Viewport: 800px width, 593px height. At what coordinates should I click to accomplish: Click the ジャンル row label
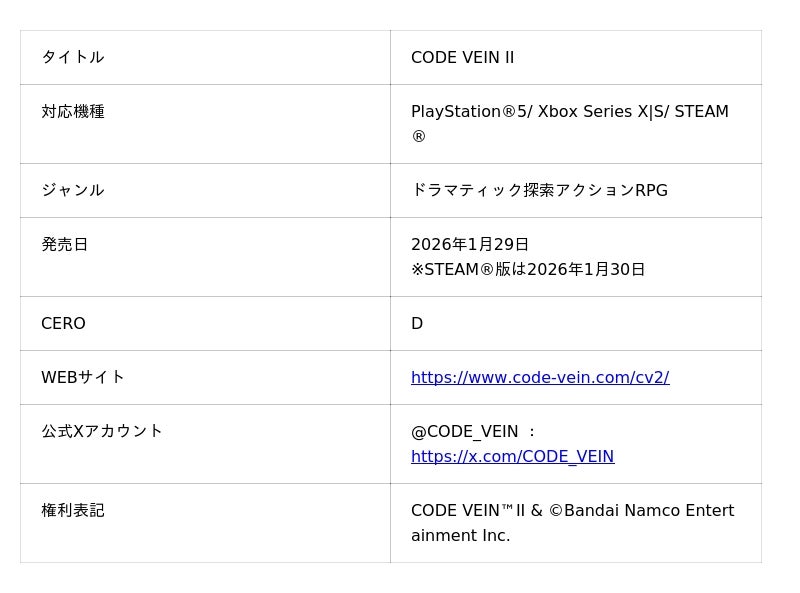[x=73, y=190]
